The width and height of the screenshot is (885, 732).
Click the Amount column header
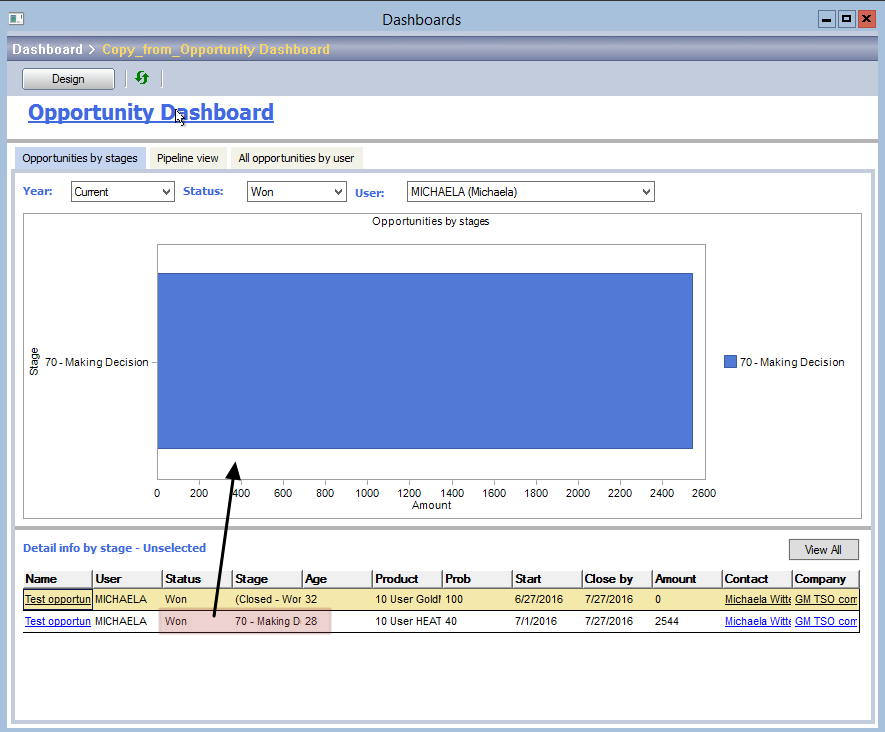click(674, 578)
